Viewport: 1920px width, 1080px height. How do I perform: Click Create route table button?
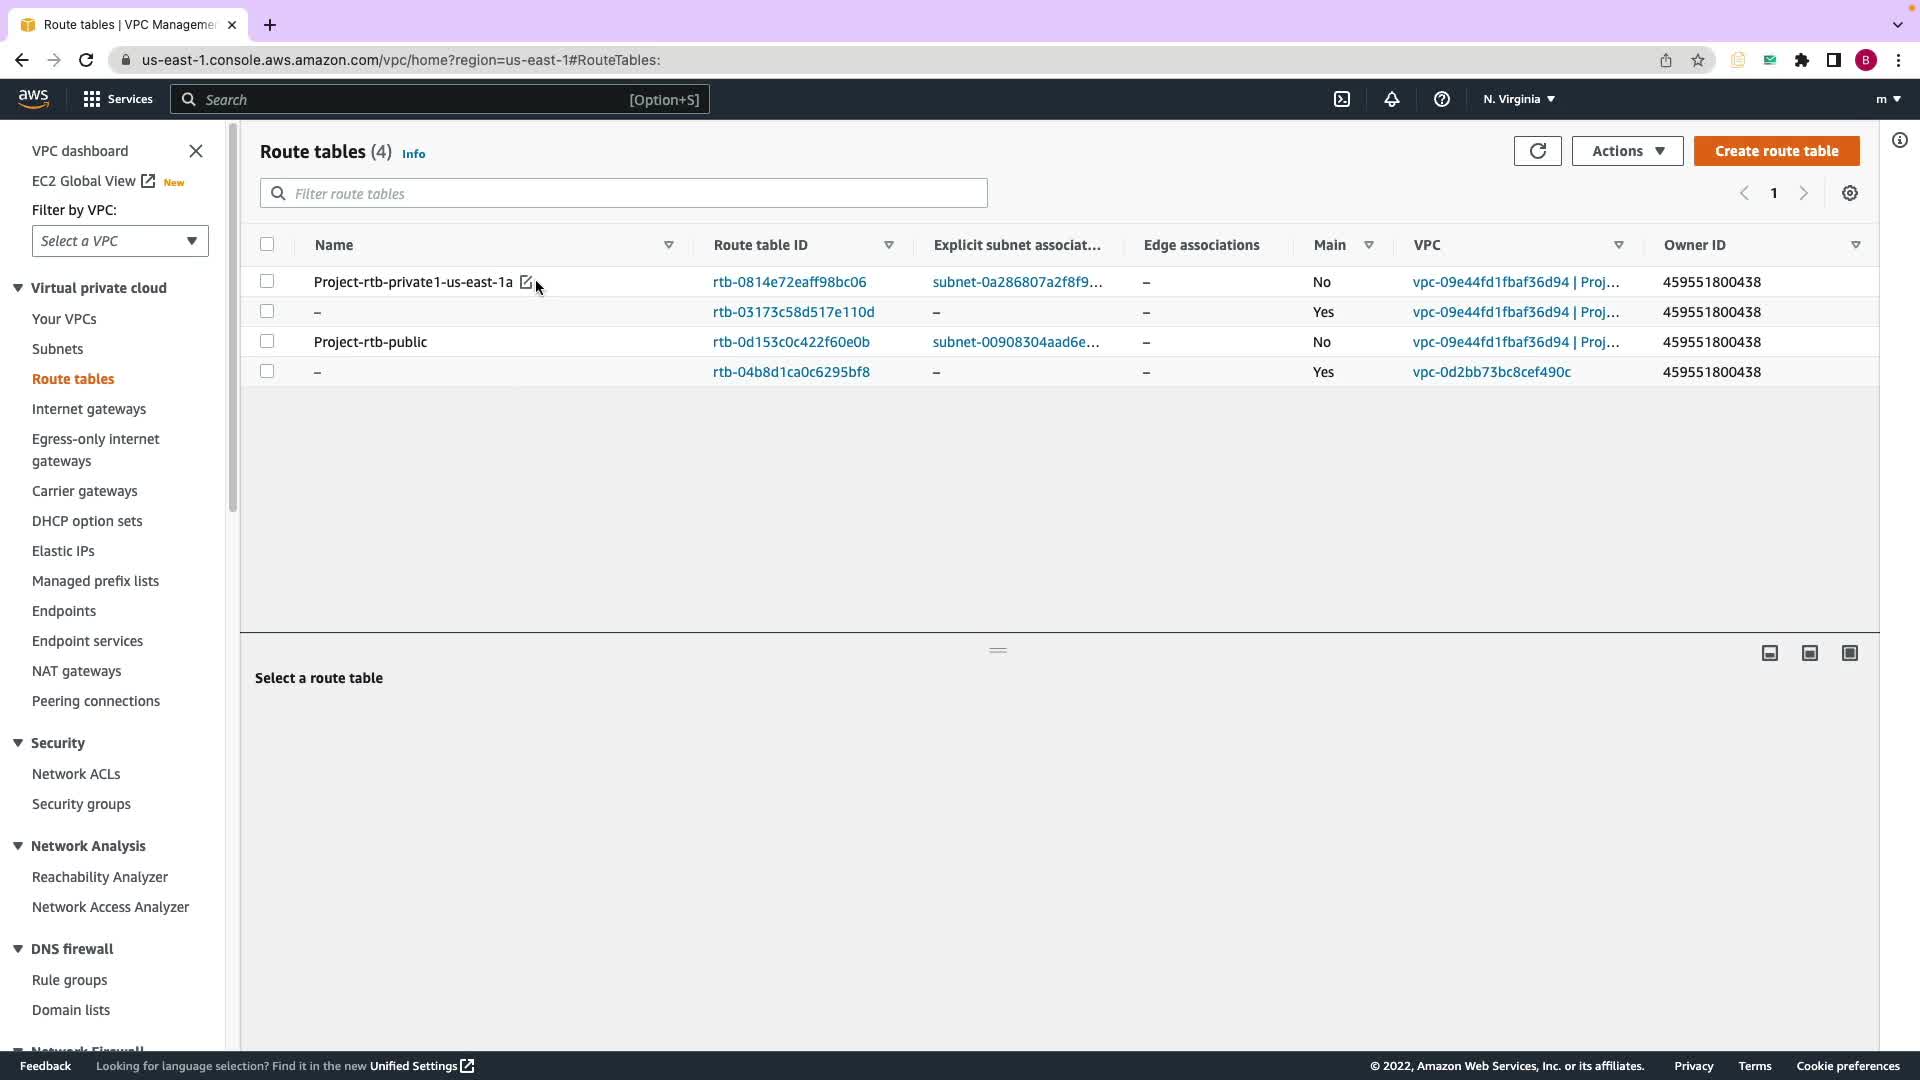1776,151
